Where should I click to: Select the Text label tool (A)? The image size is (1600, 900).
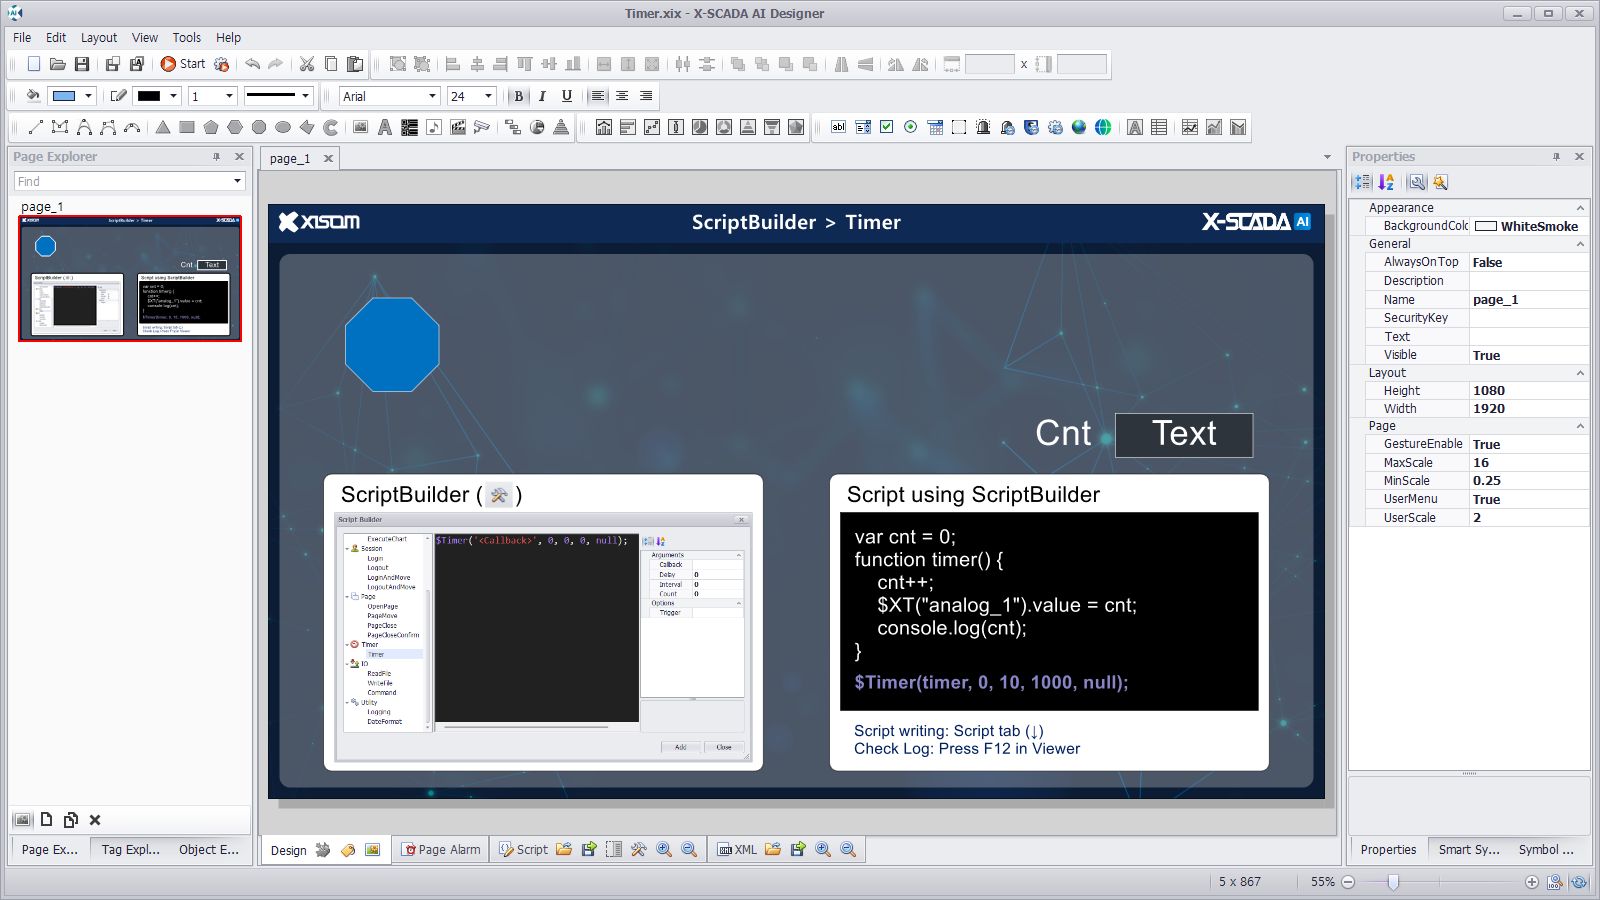pyautogui.click(x=385, y=127)
